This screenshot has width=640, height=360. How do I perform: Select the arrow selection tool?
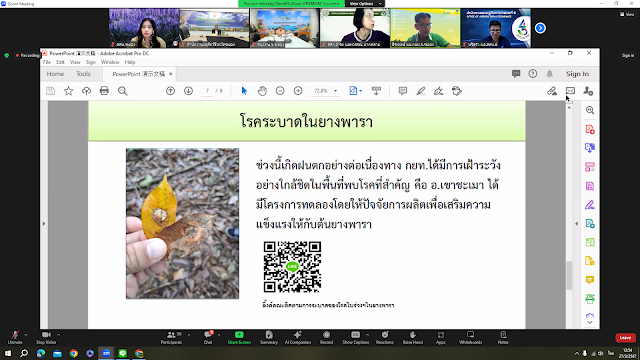click(244, 91)
